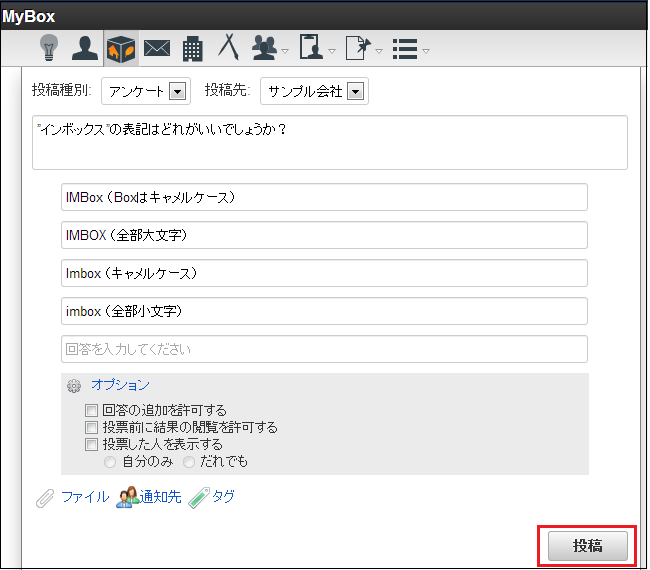
Task: Open the タグ link
Action: click(x=223, y=496)
